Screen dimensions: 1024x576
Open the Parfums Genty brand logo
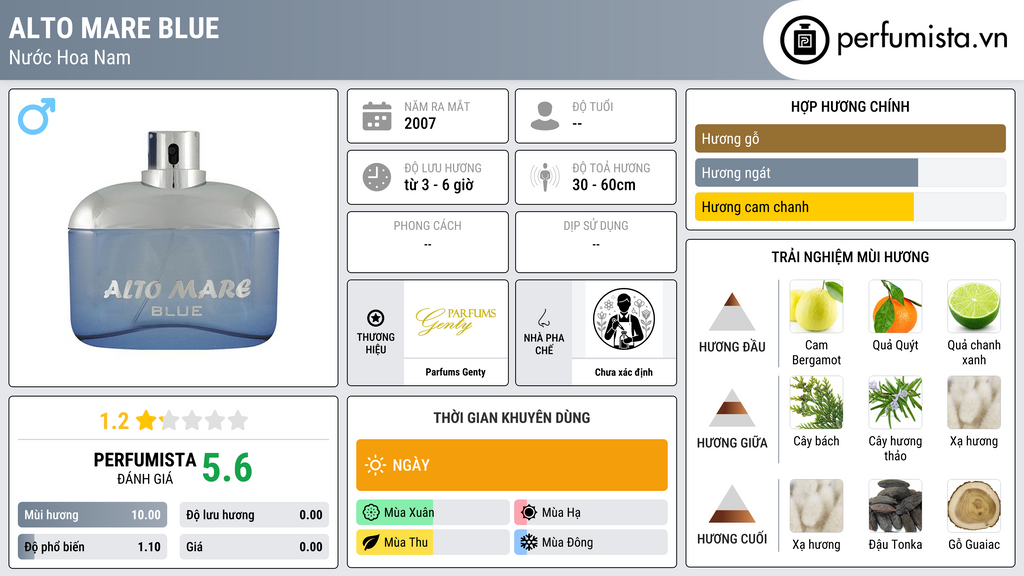tap(456, 320)
